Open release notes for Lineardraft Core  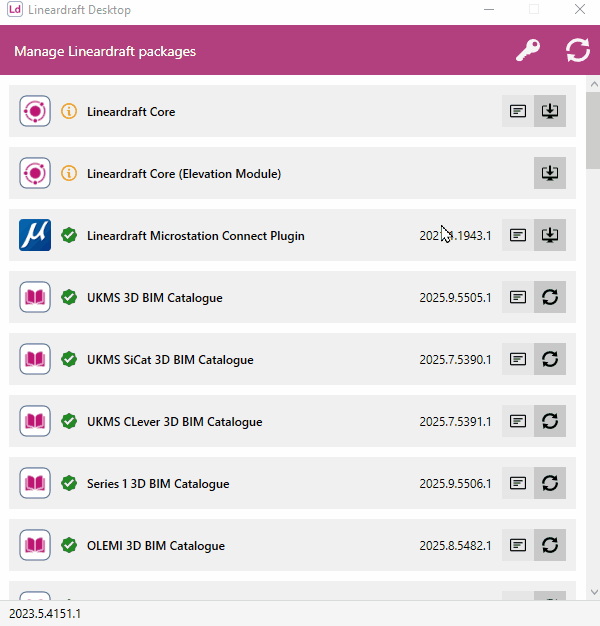pos(518,111)
